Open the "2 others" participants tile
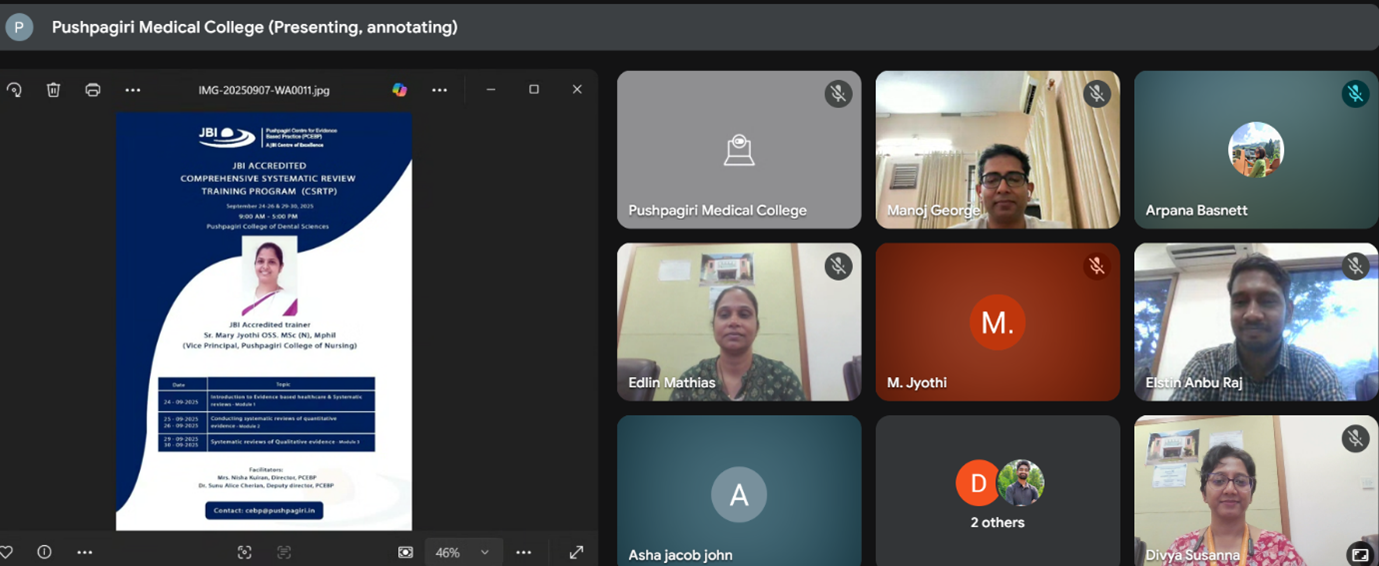1379x566 pixels. pyautogui.click(x=997, y=491)
